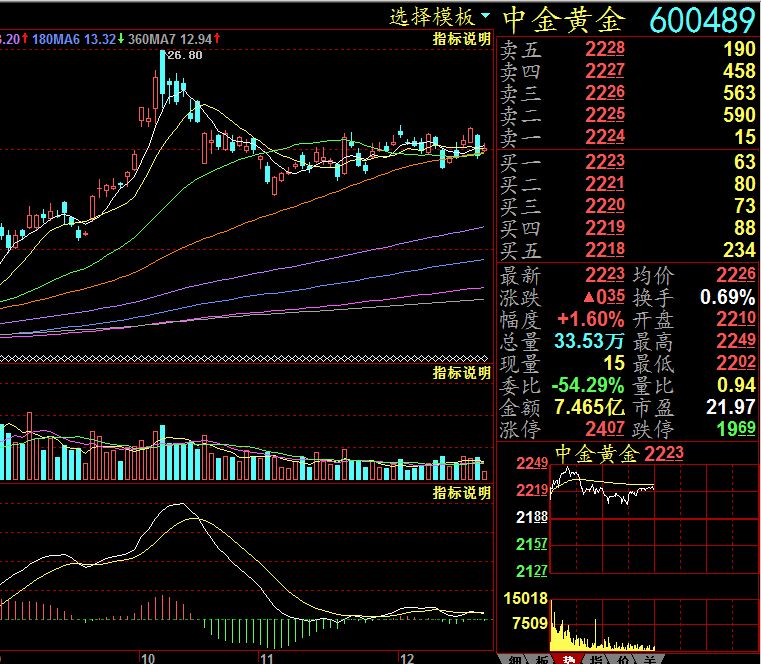The width and height of the screenshot is (761, 664).
Task: Click the 金额 amount 7.465亿
Action: (589, 407)
